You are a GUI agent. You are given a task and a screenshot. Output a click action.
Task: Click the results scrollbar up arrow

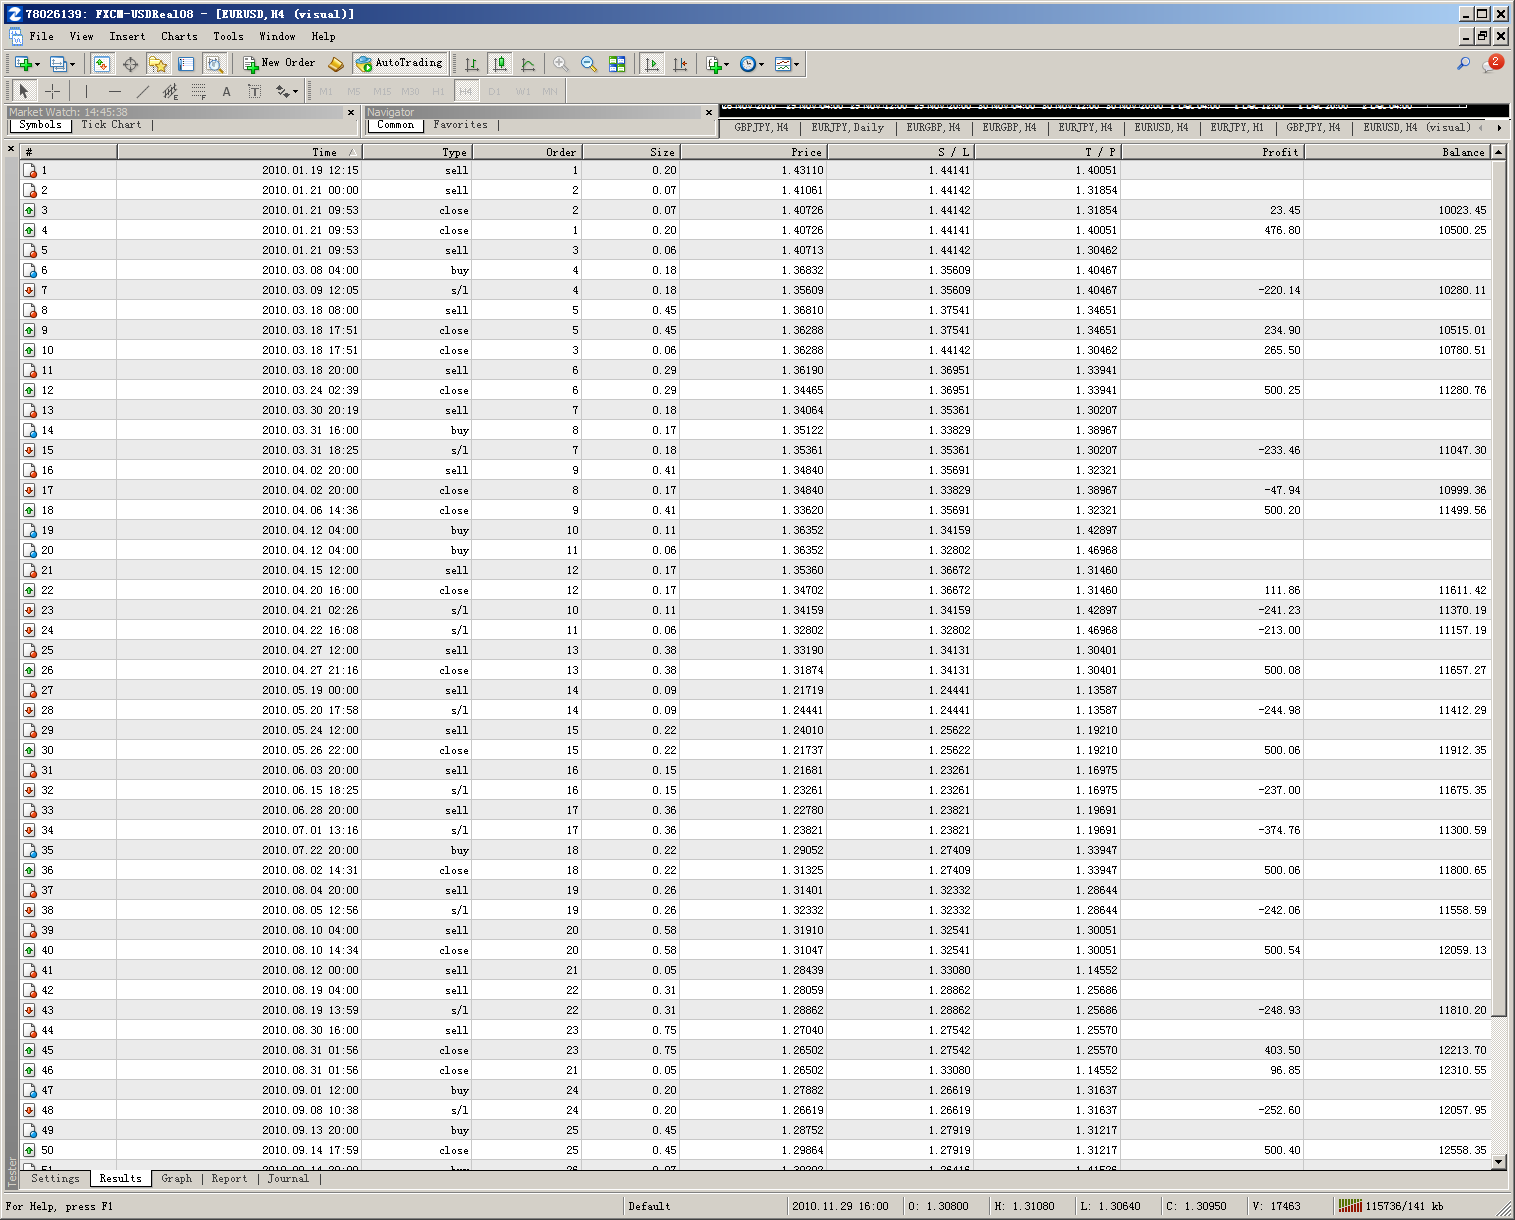pyautogui.click(x=1498, y=152)
